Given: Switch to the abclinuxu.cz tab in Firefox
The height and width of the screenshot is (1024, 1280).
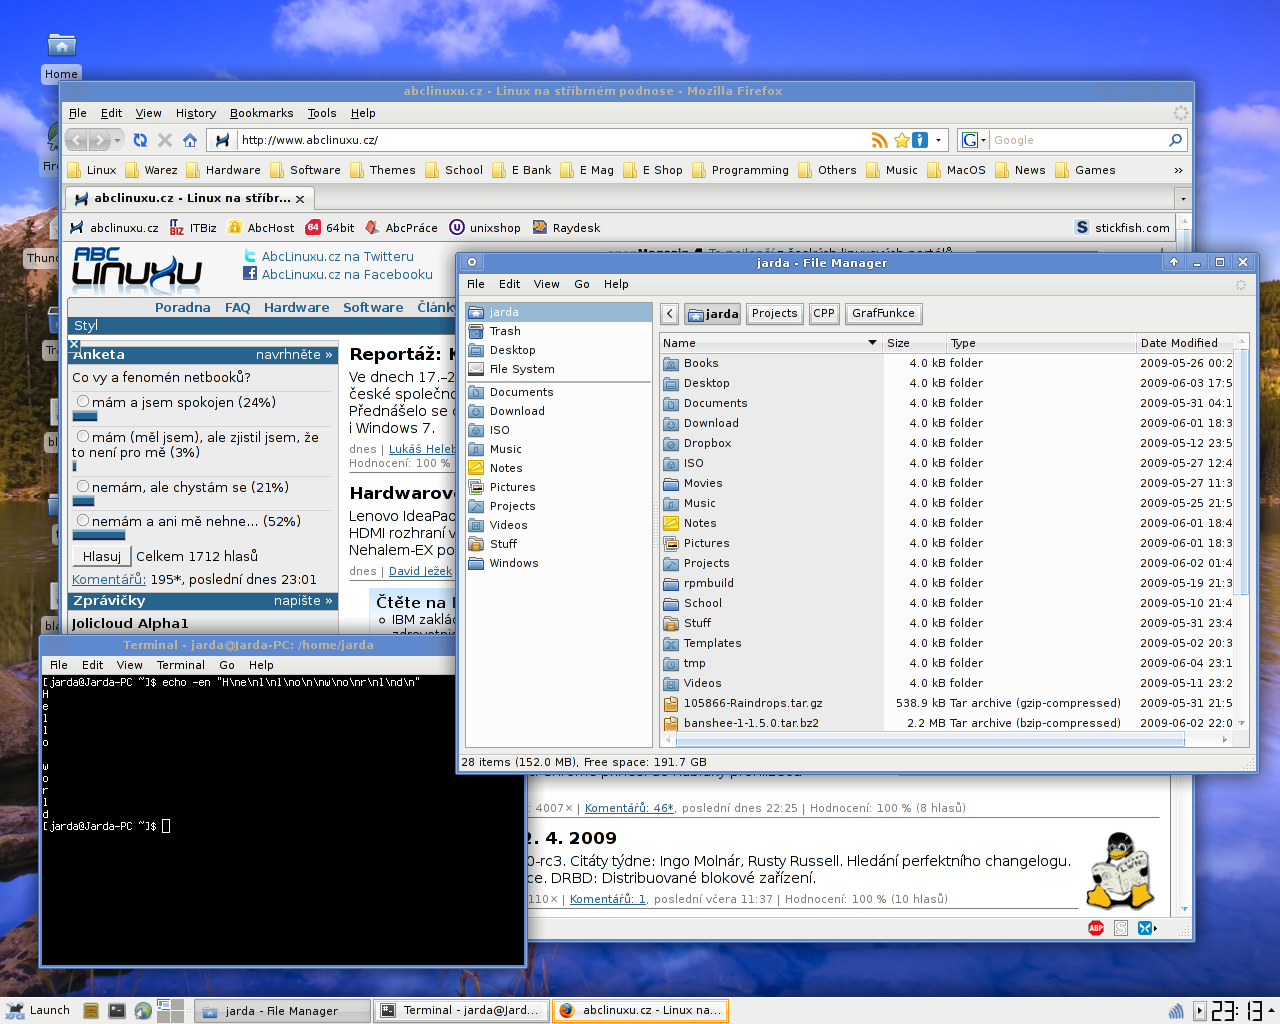Looking at the screenshot, I should point(189,198).
